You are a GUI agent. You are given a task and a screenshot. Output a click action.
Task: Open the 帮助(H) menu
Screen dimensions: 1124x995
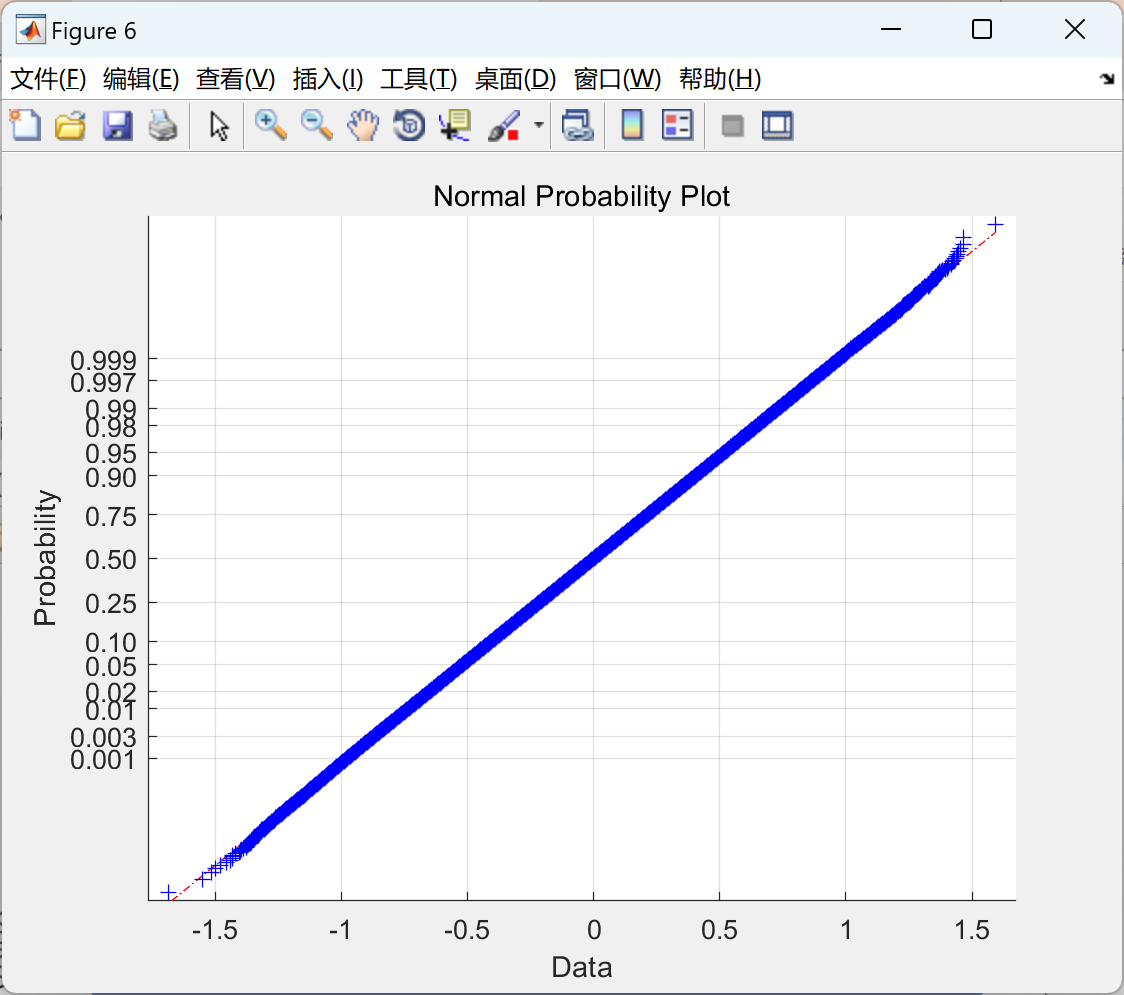coord(720,79)
